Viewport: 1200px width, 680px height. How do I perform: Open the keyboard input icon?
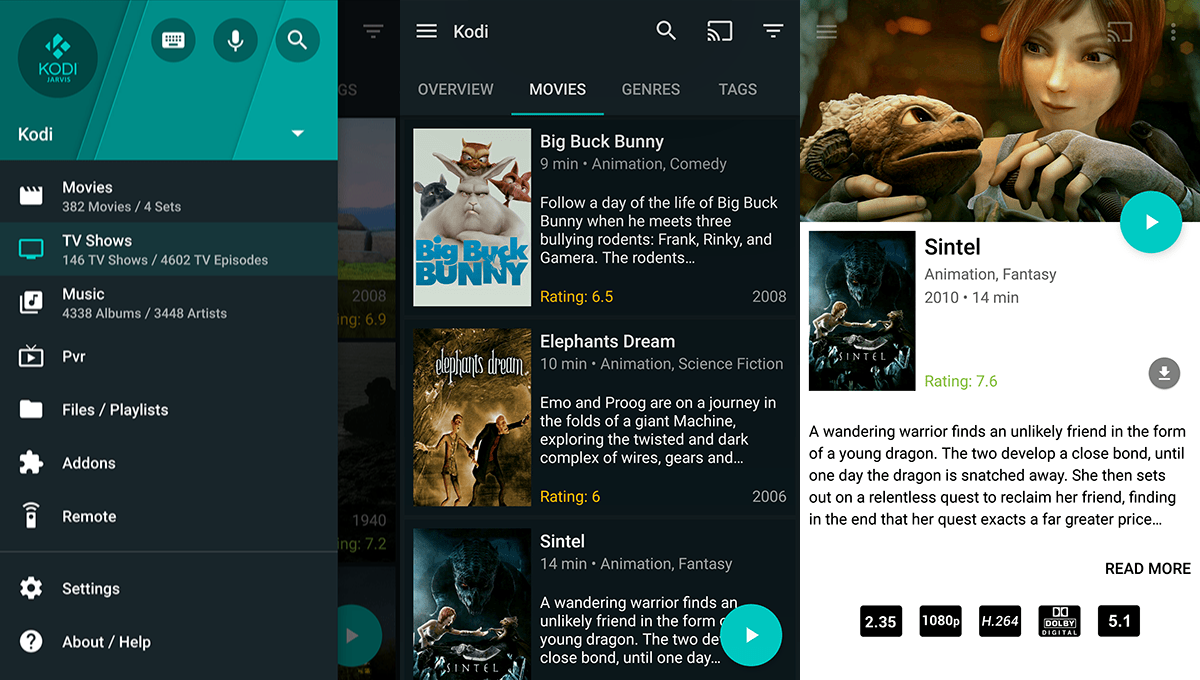pos(173,40)
